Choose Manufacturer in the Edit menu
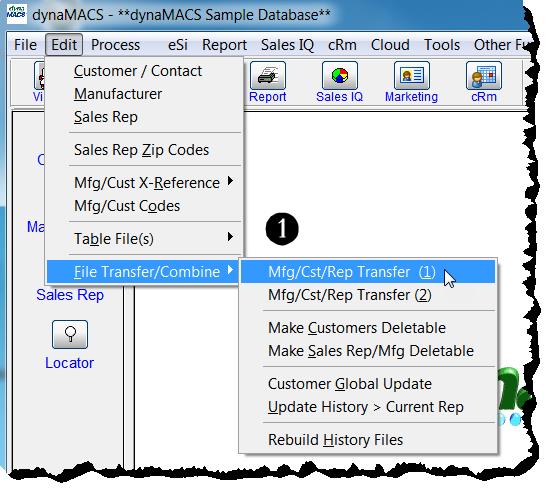The height and width of the screenshot is (492, 552). pos(145,94)
